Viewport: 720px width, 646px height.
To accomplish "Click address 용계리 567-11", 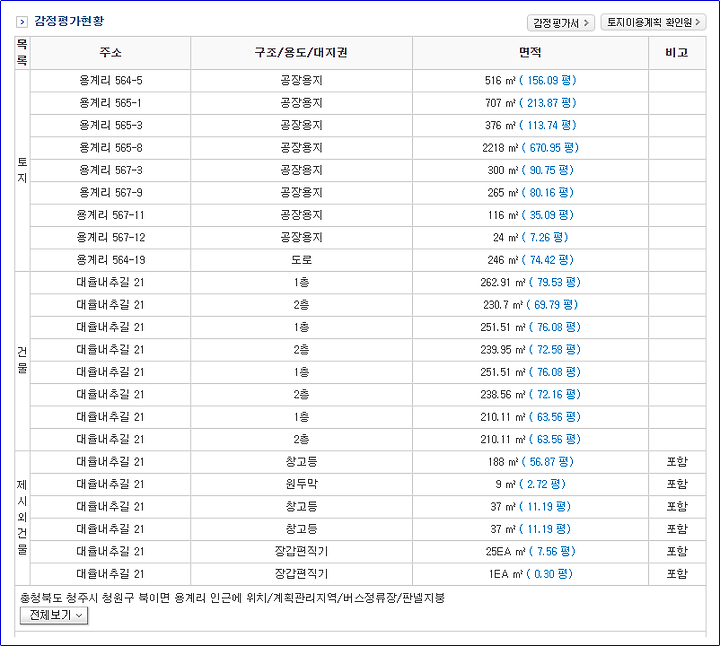I will pyautogui.click(x=111, y=215).
